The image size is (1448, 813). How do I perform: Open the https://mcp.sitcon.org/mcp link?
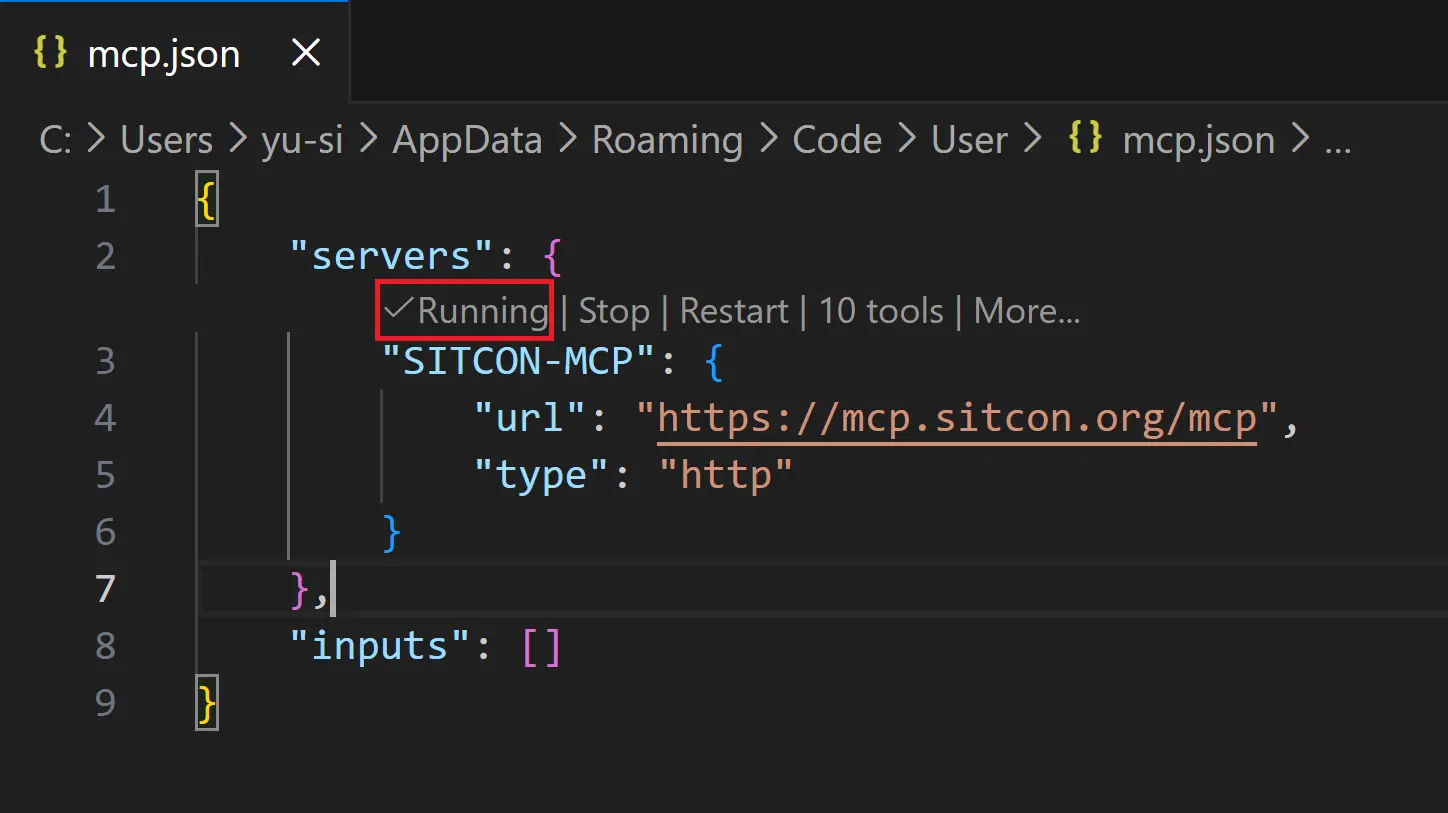tap(956, 419)
